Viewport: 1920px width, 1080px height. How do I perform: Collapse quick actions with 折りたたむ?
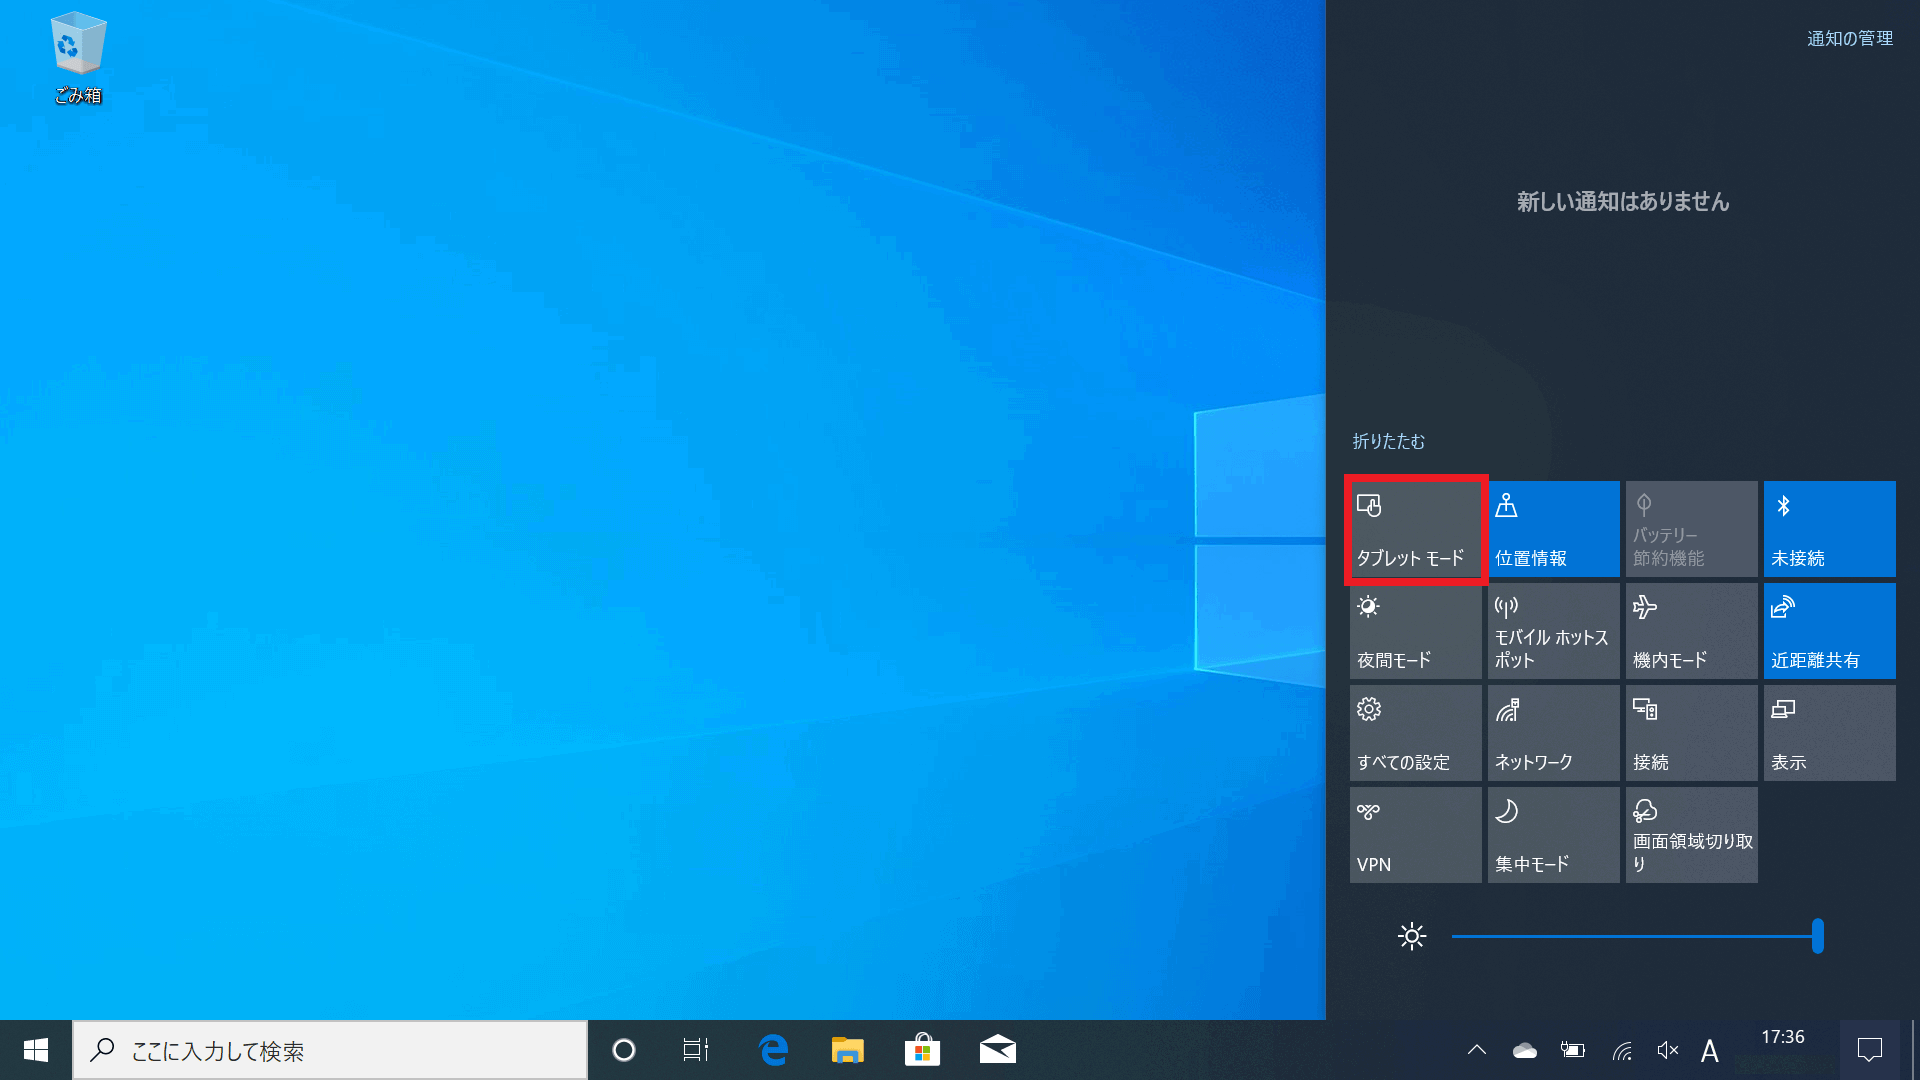(x=1388, y=441)
